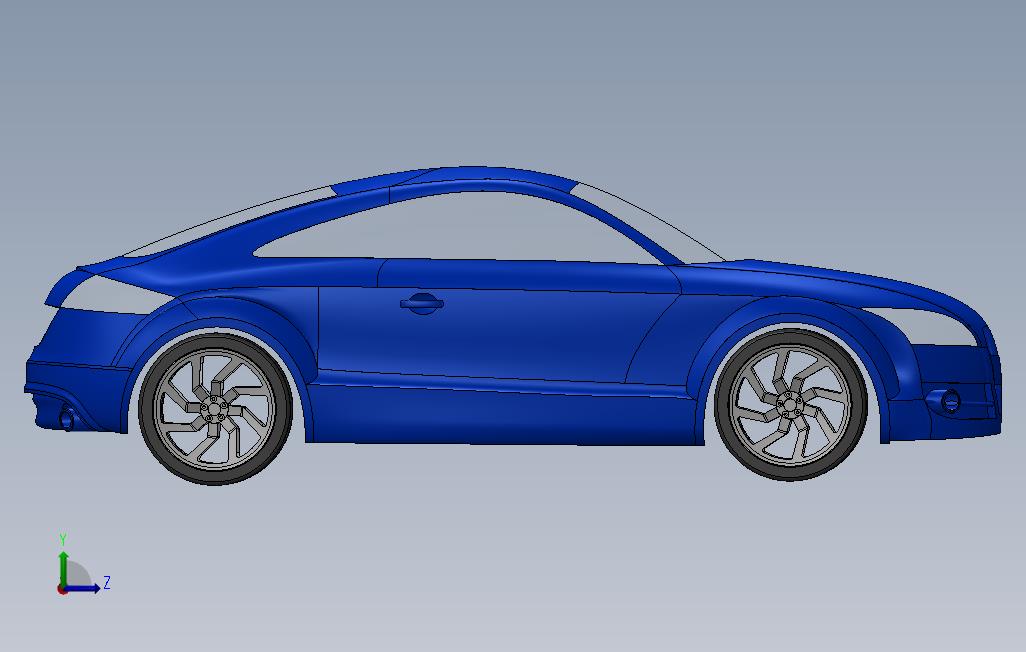Select the door handle on the car

(421, 303)
